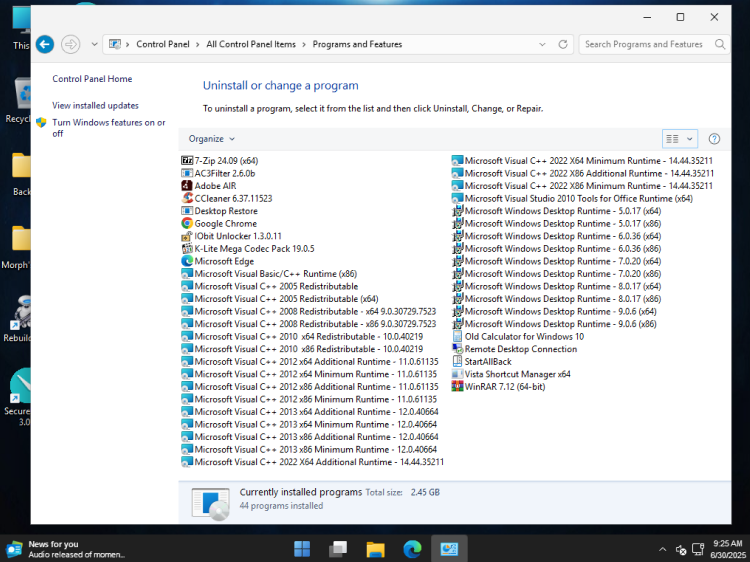This screenshot has height=562, width=750.
Task: Open the Organize dropdown menu
Action: point(211,139)
